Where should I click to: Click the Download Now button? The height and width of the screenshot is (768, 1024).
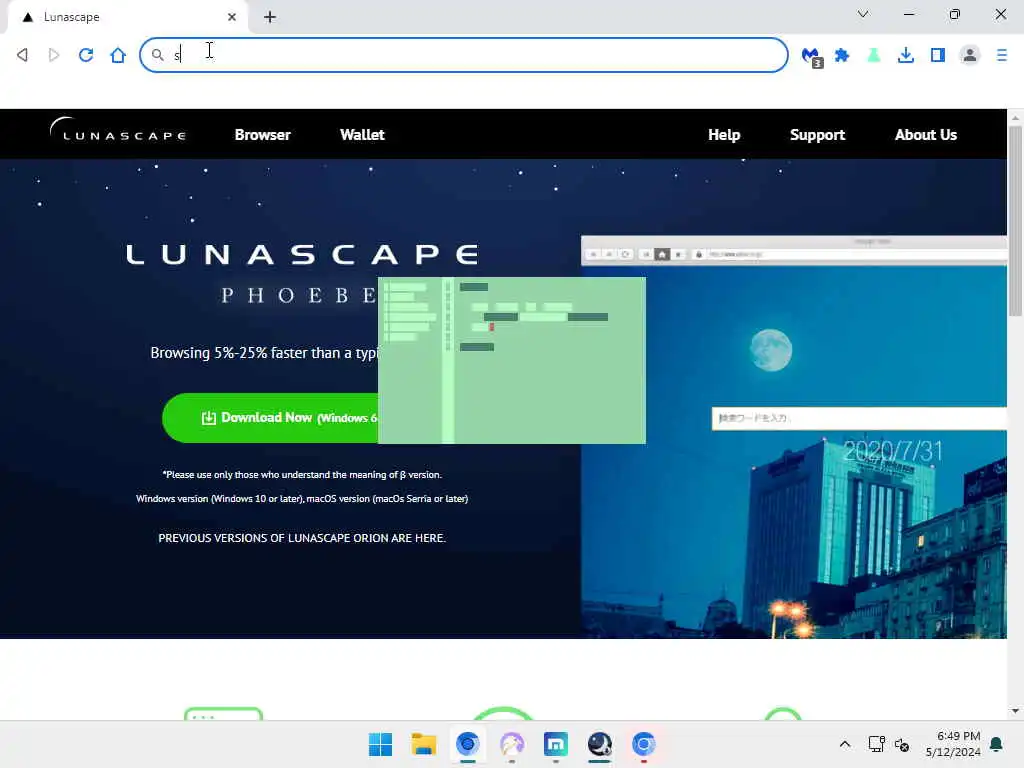tap(270, 418)
